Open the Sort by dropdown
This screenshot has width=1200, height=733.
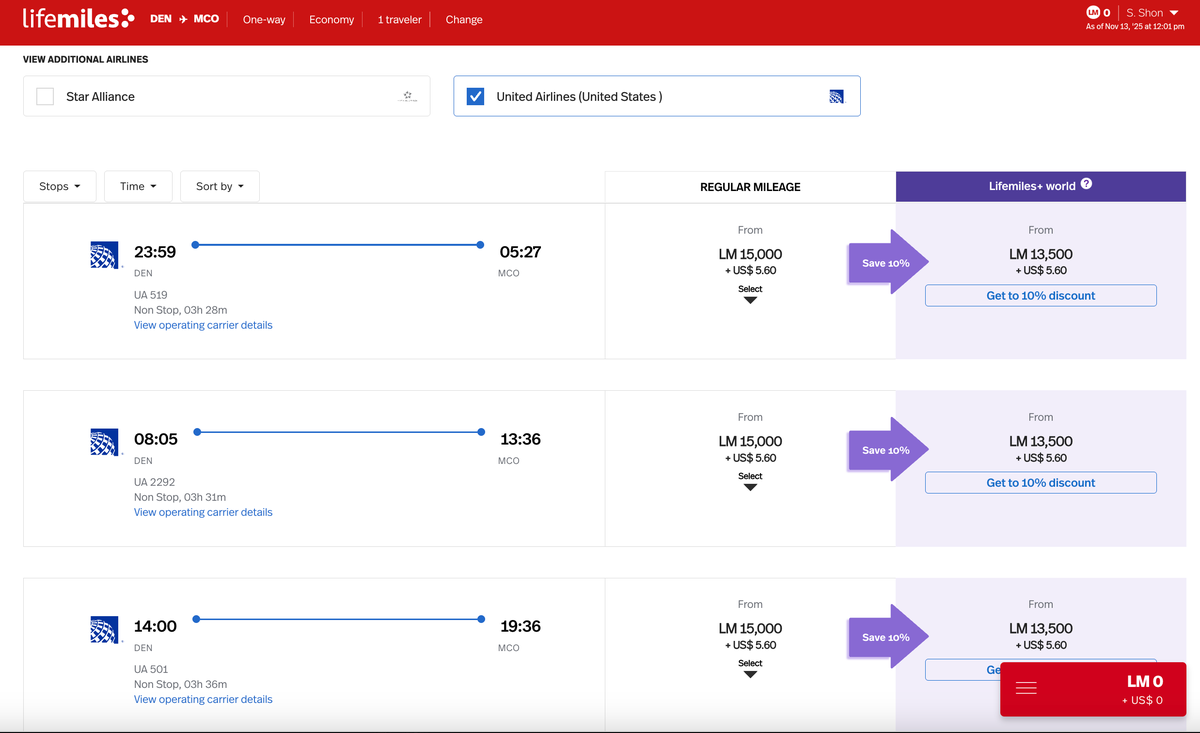pos(219,186)
